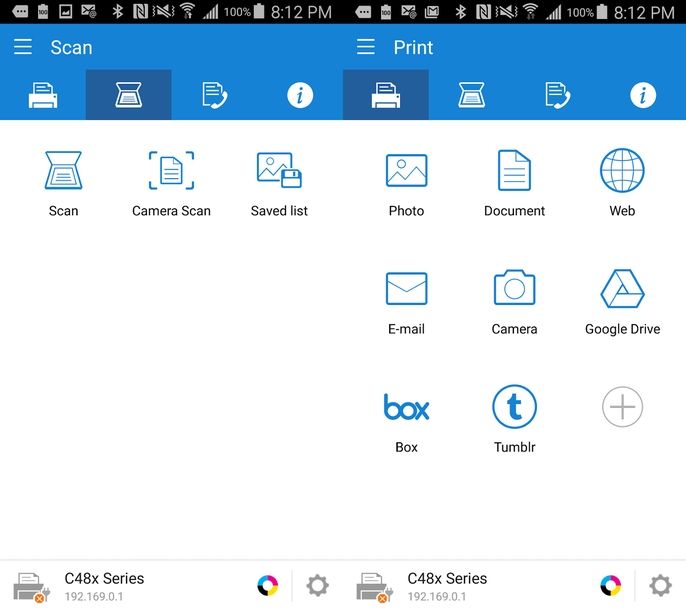Viewport: 686px width, 610px height.
Task: Print from Box cloud storage
Action: pyautogui.click(x=406, y=422)
